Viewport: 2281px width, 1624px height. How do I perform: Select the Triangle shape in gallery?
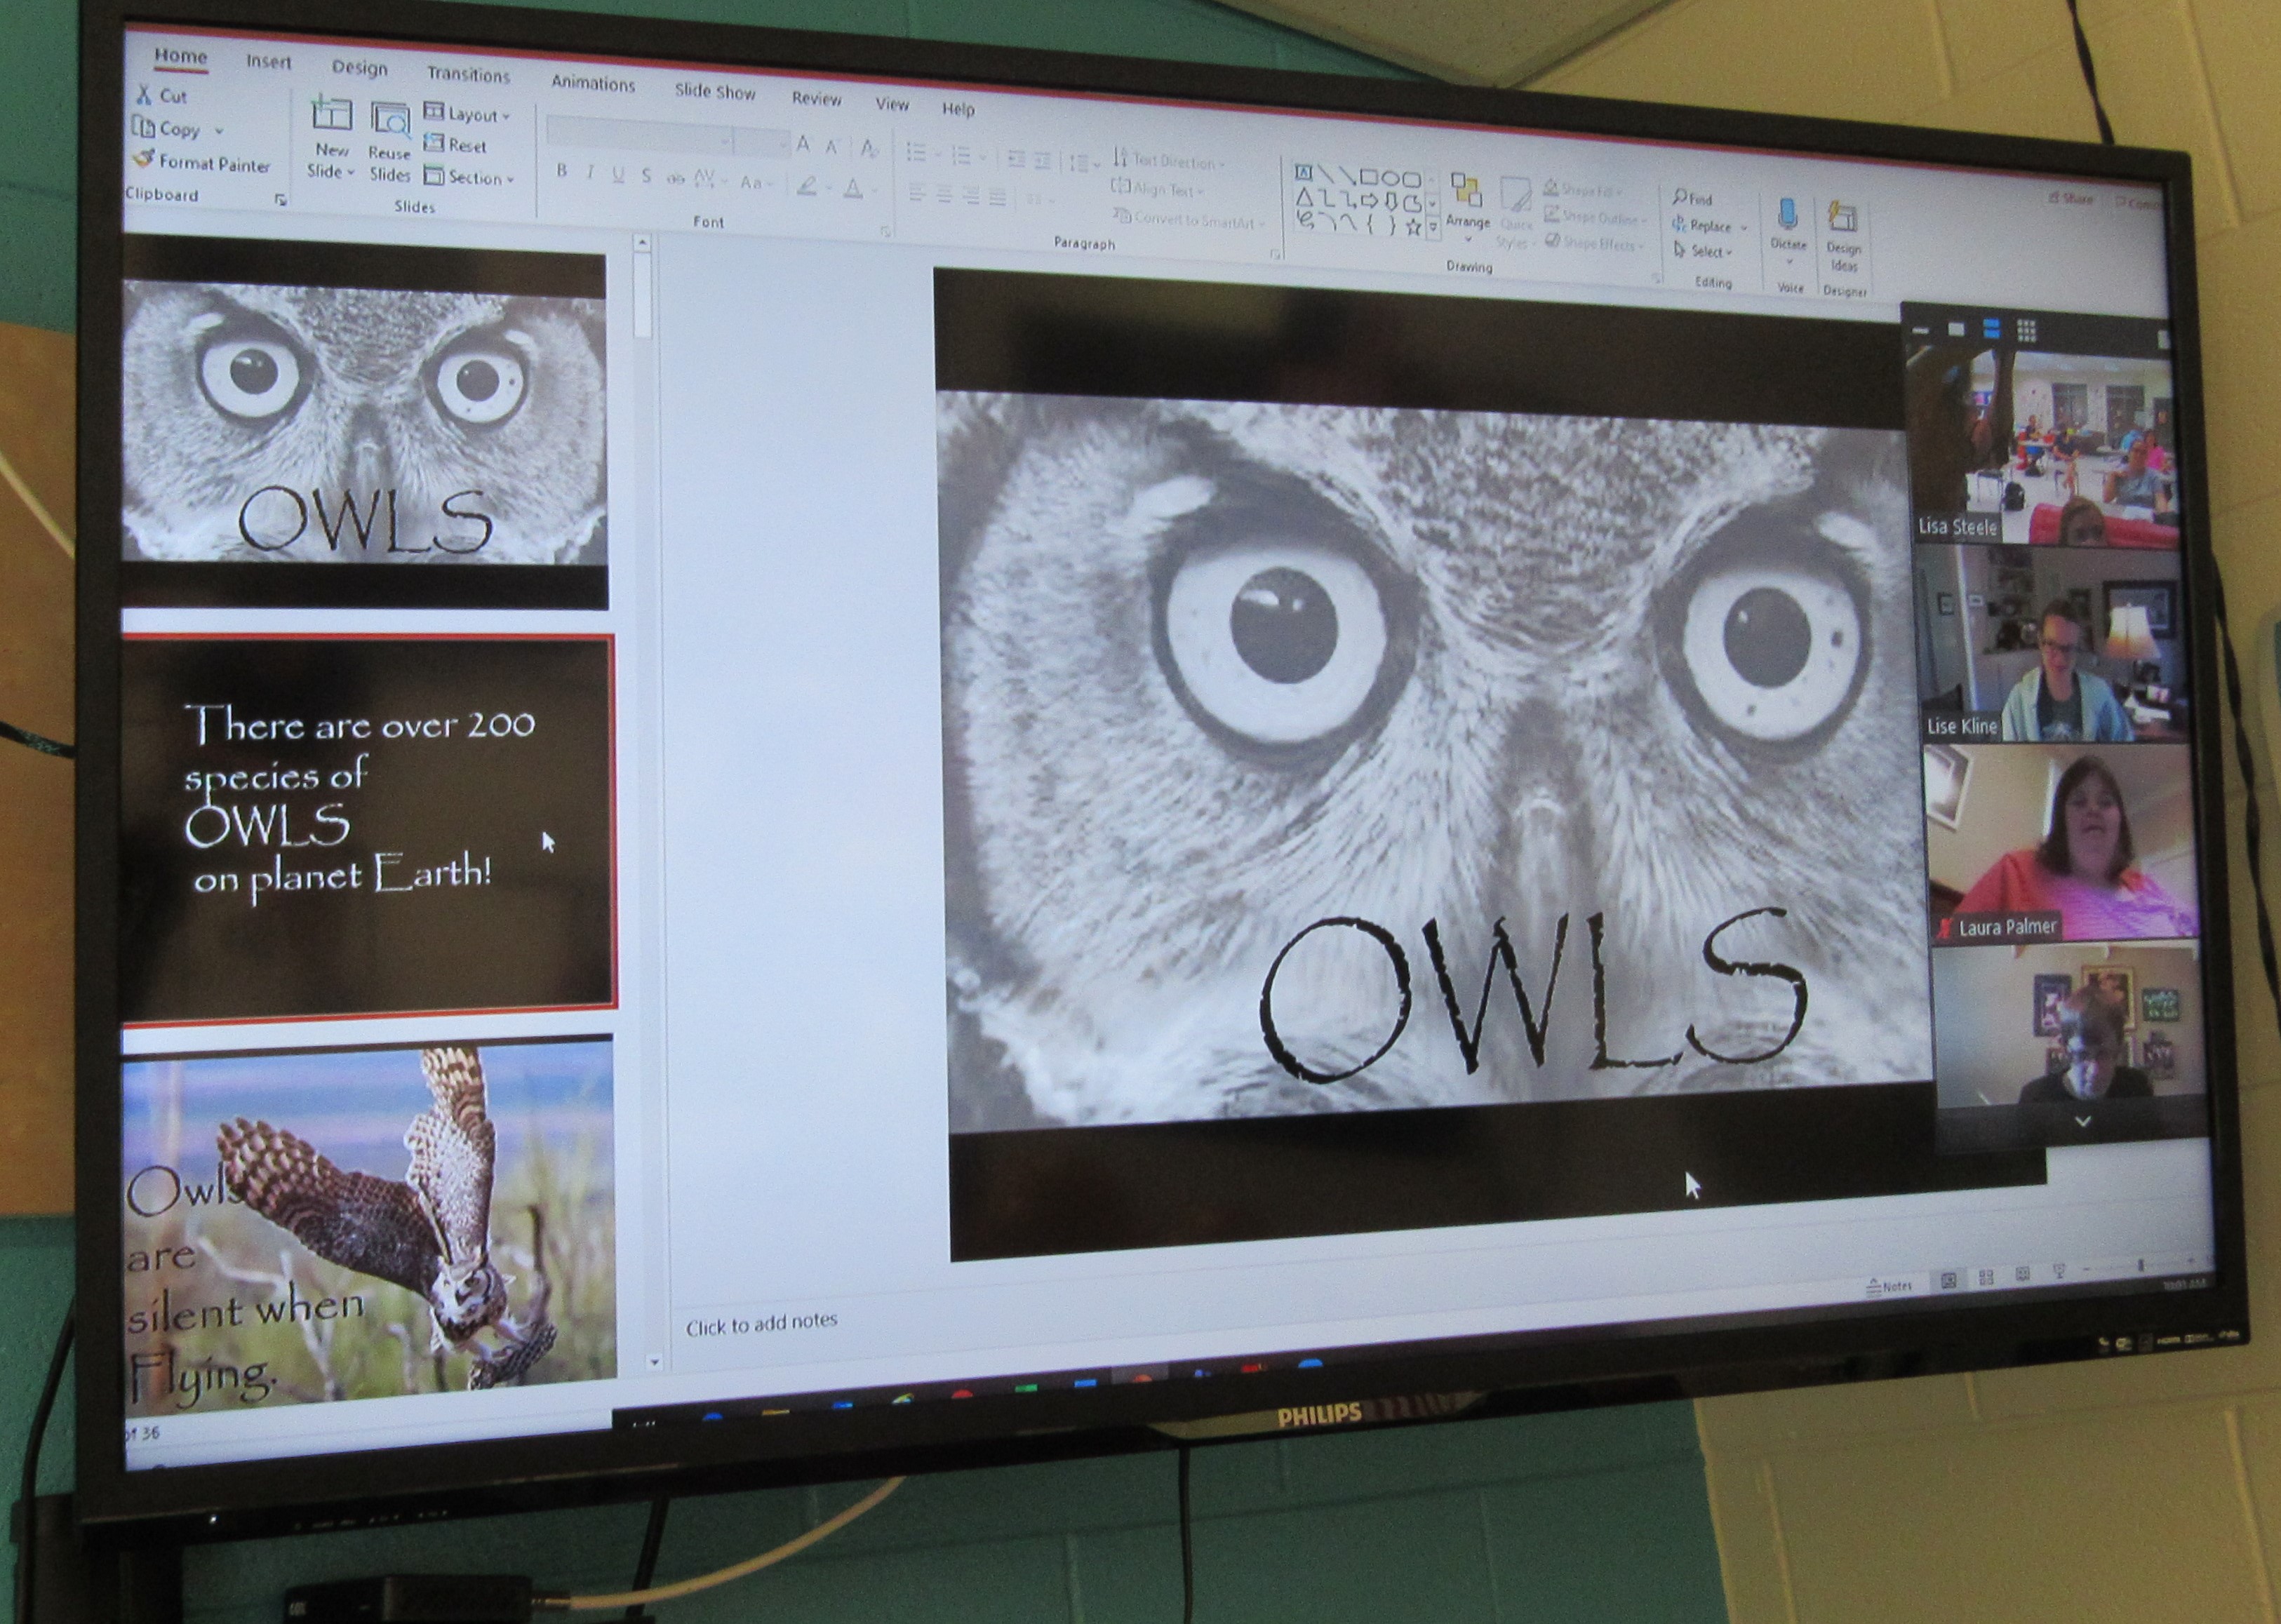tap(1304, 198)
